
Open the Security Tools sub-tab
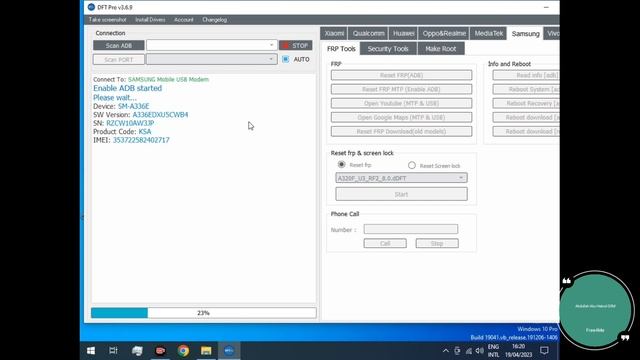tap(388, 49)
